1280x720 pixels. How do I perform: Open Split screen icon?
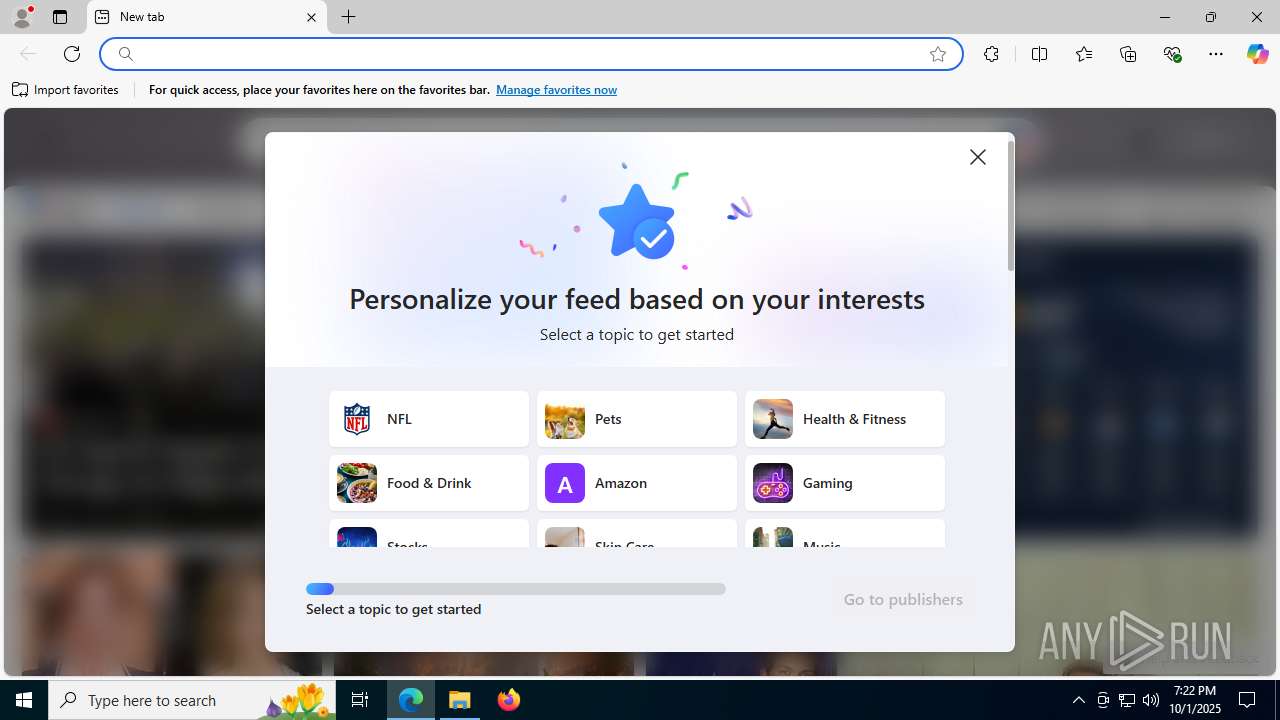click(1039, 54)
